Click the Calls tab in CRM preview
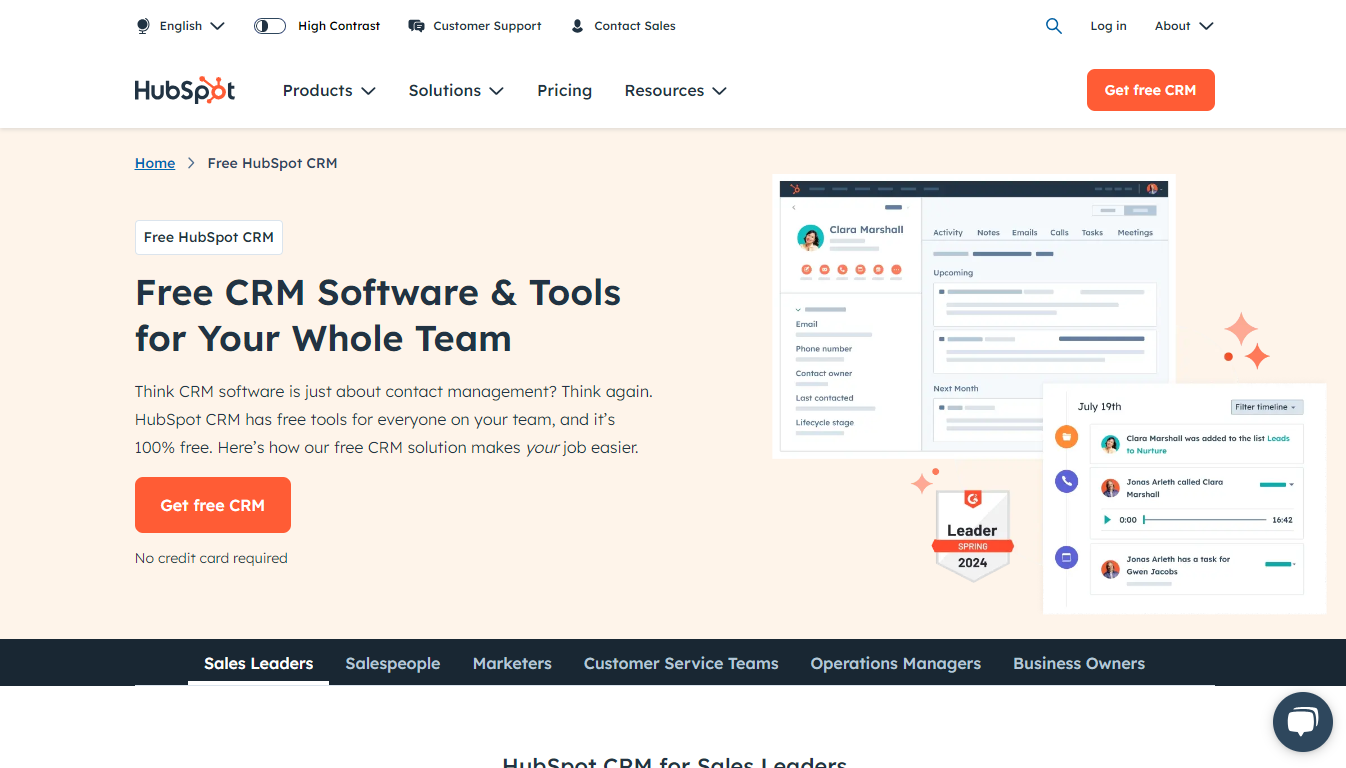Image resolution: width=1346 pixels, height=768 pixels. pos(1059,233)
